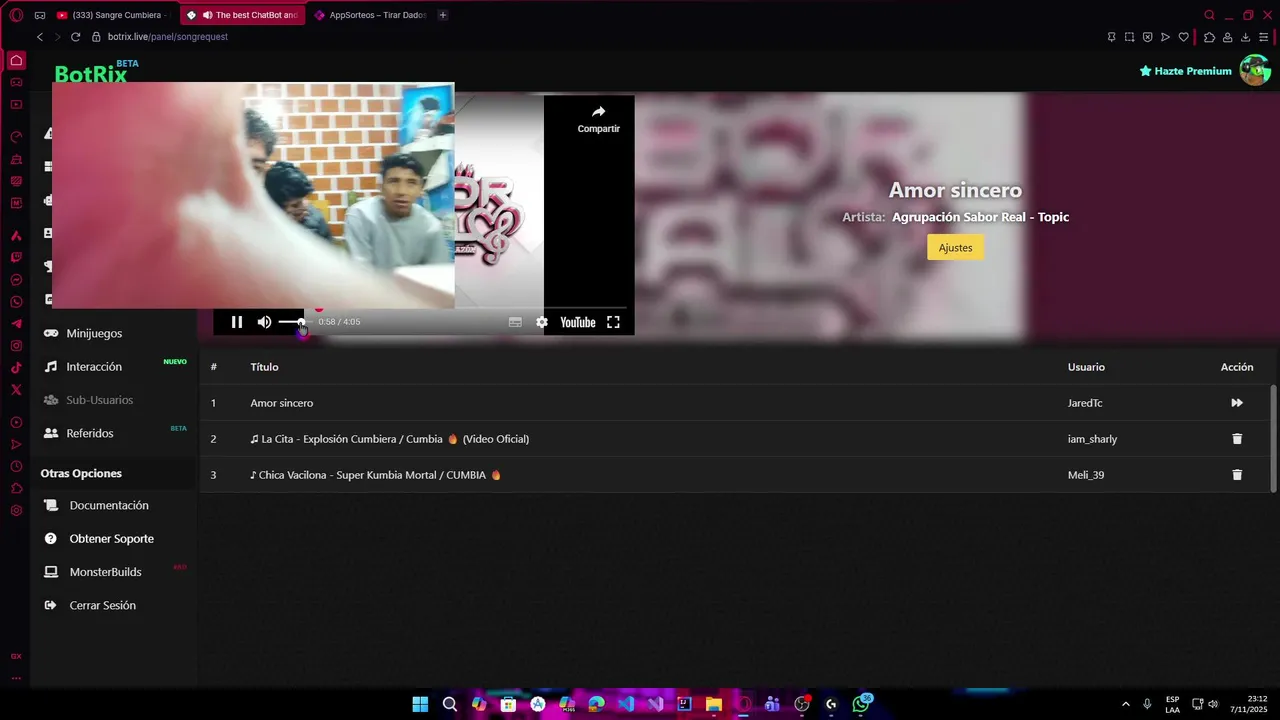Click the song queue scrollbar
1280x720 pixels.
tap(1273, 438)
